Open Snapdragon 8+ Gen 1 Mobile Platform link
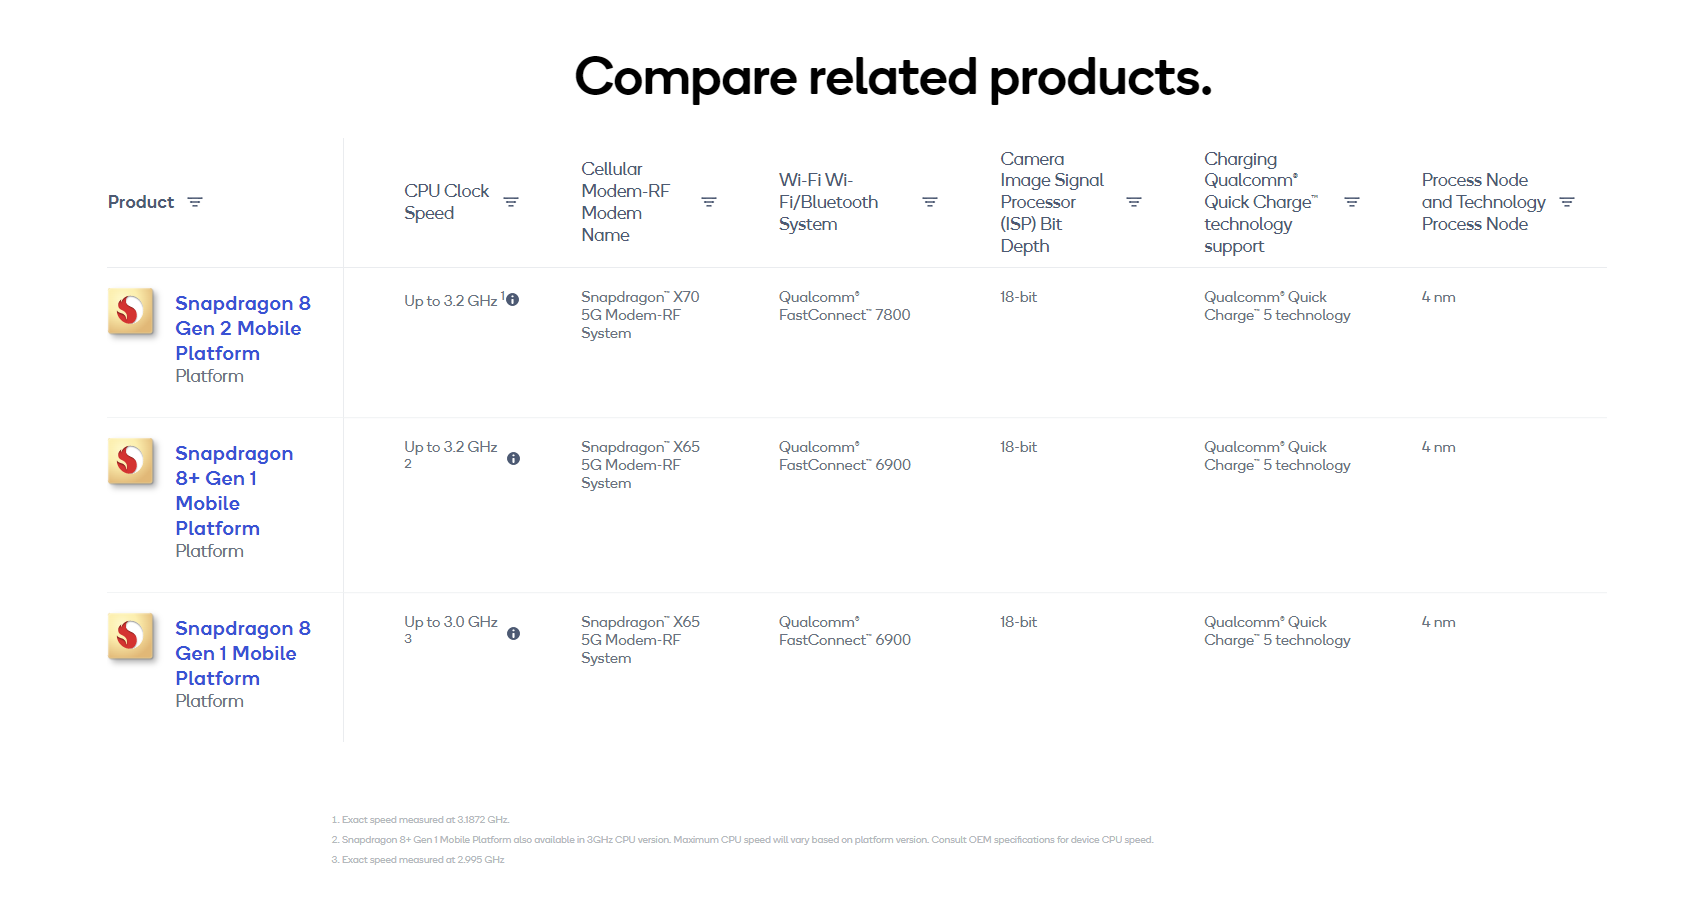1683x910 pixels. (x=233, y=490)
